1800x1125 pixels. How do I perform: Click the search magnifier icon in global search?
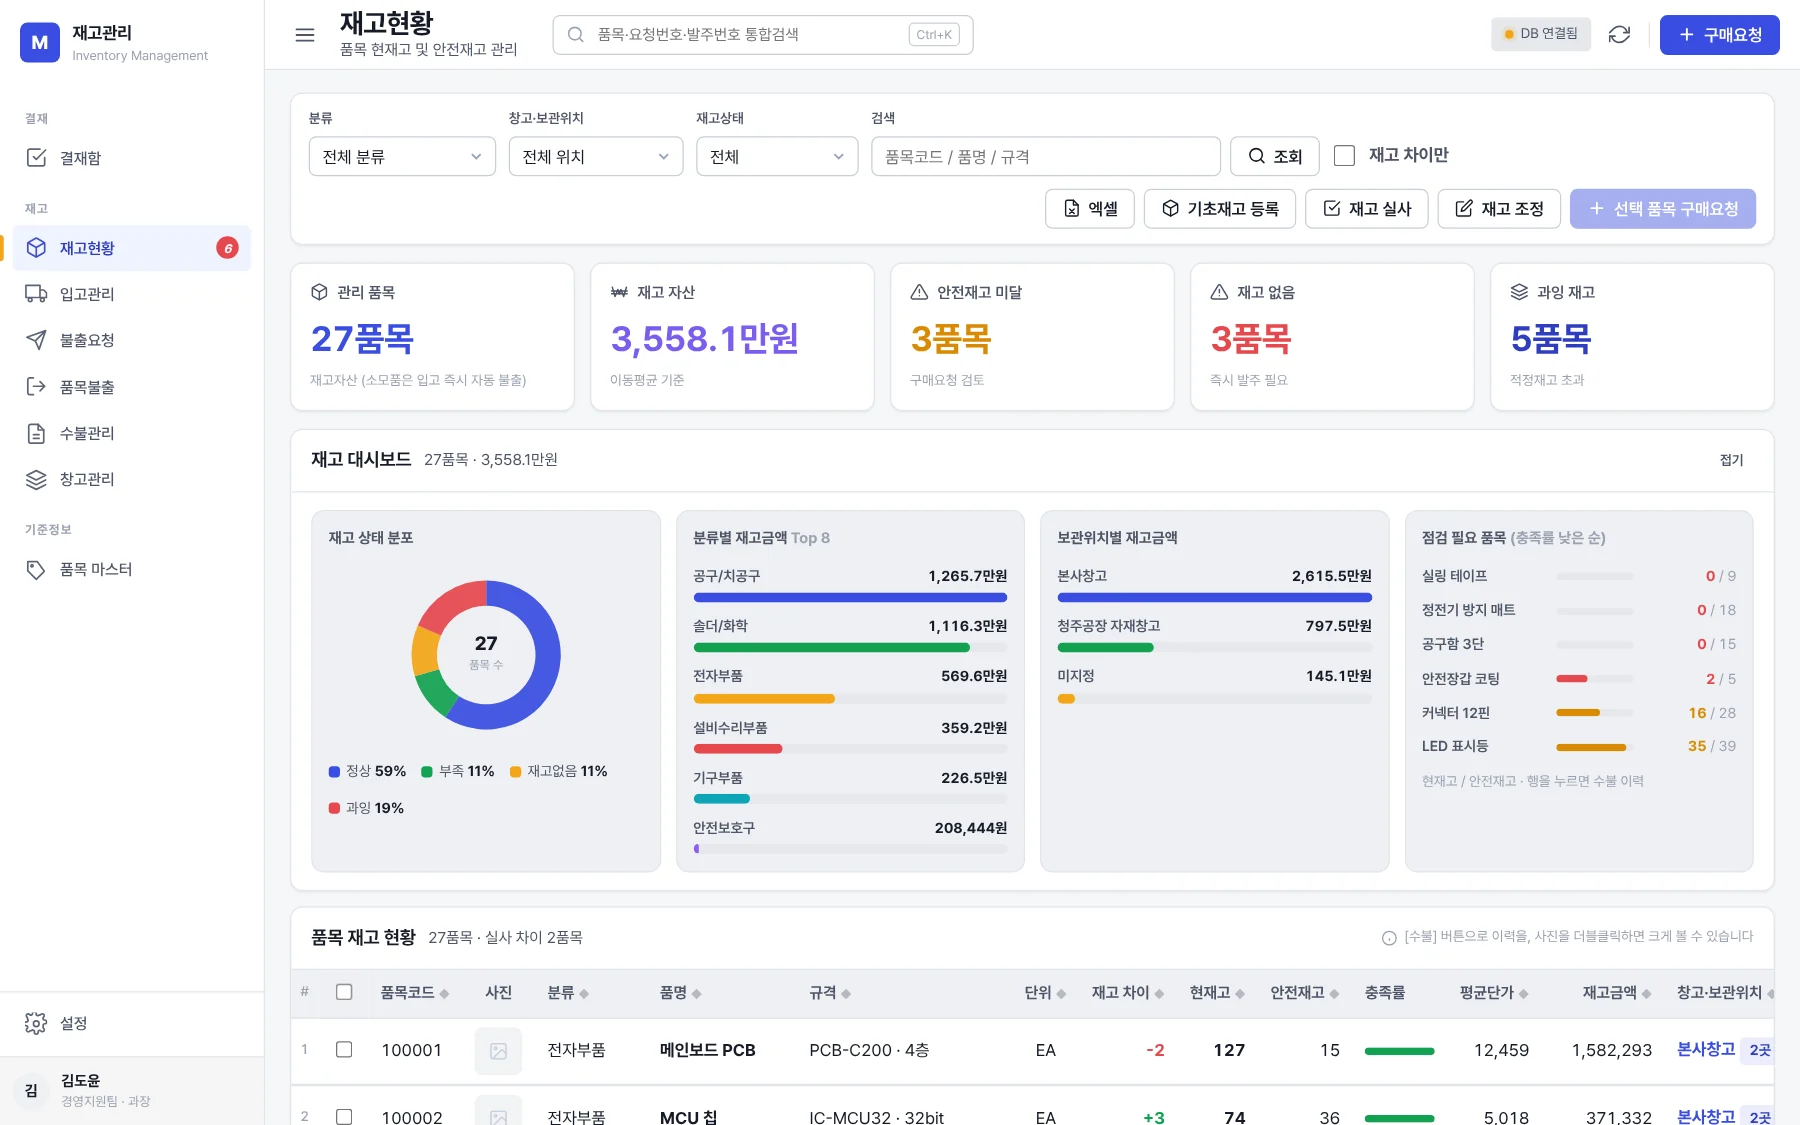[576, 35]
